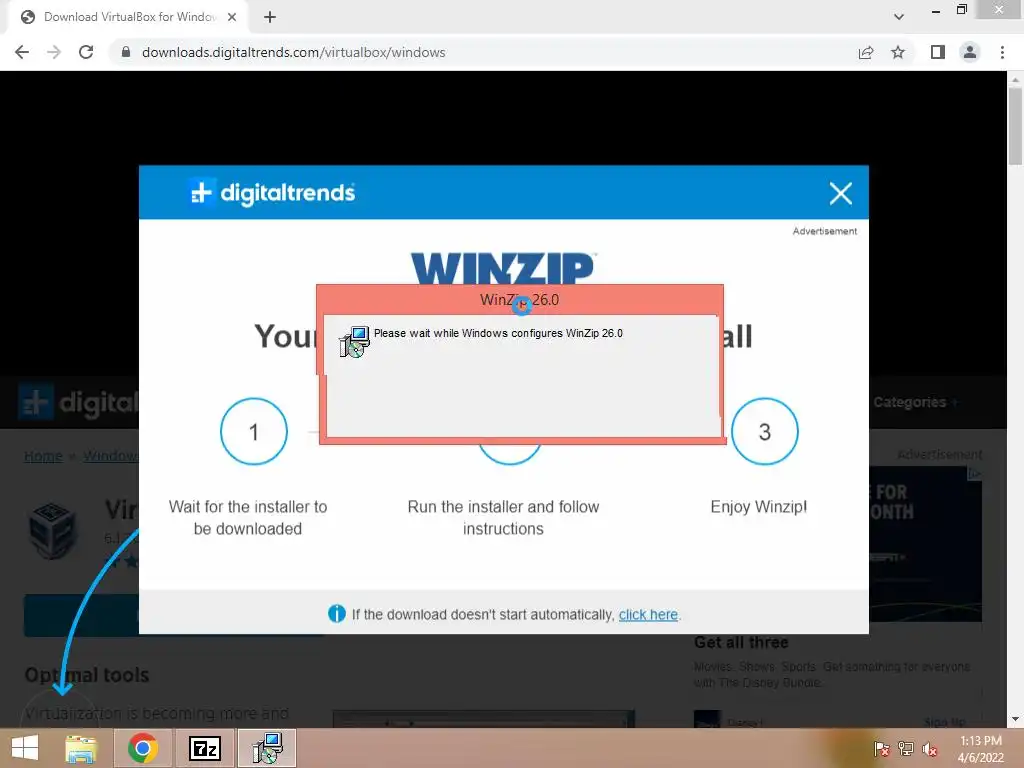
Task: Share this page via the share icon
Action: coord(866,52)
